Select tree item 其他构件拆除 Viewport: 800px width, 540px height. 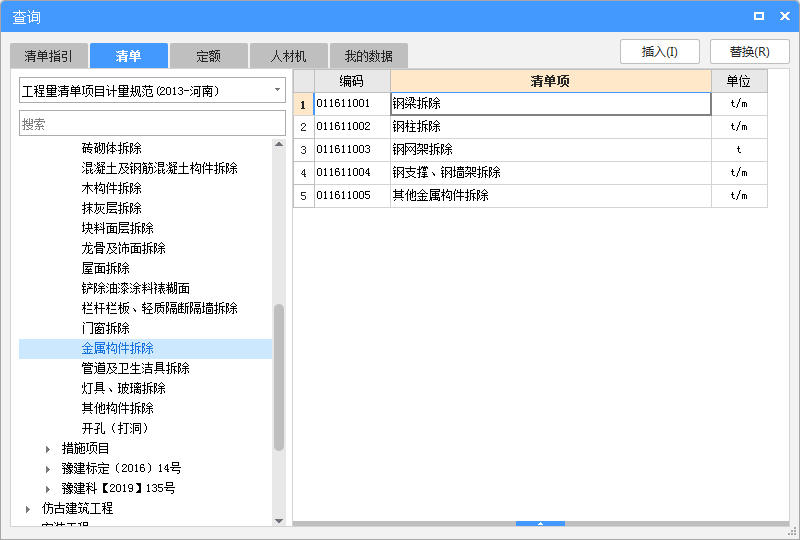tap(118, 408)
